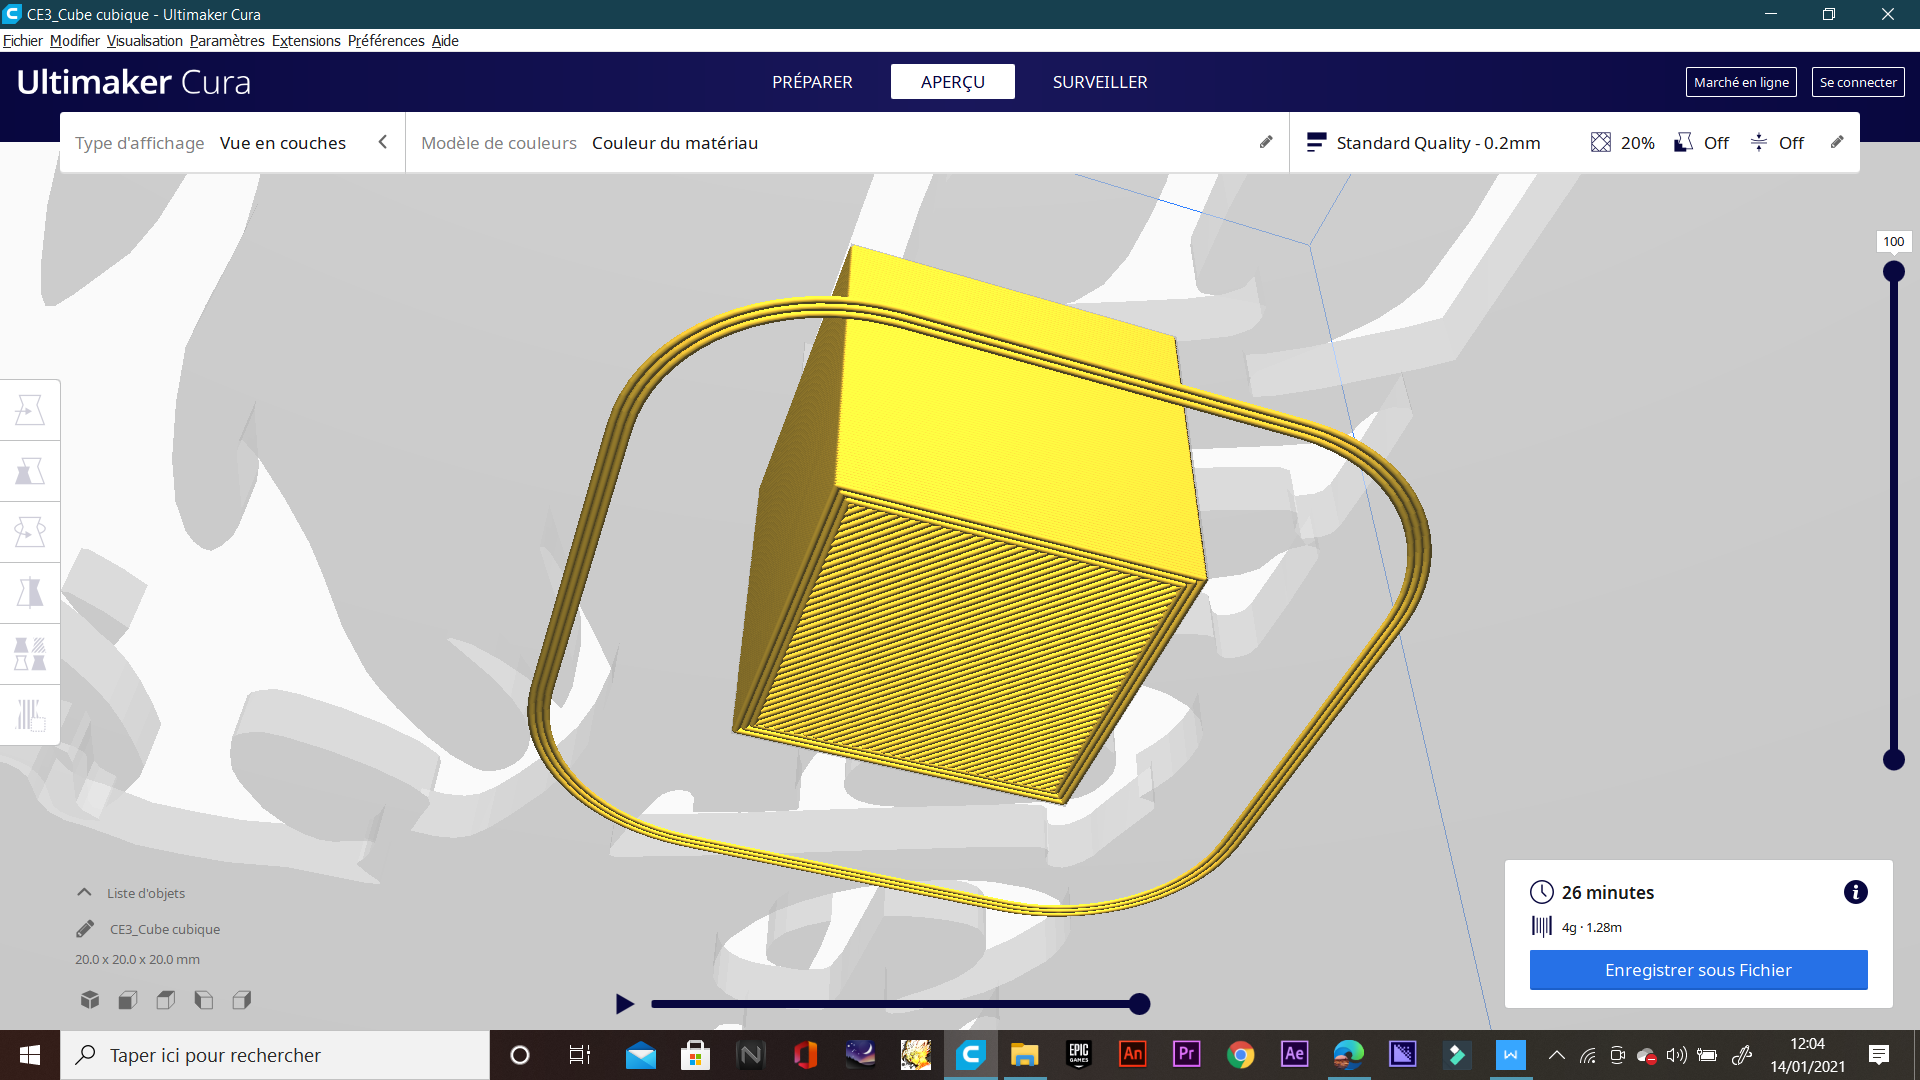This screenshot has width=1920, height=1080.
Task: Edit the color scheme pencil icon
Action: pos(1266,142)
